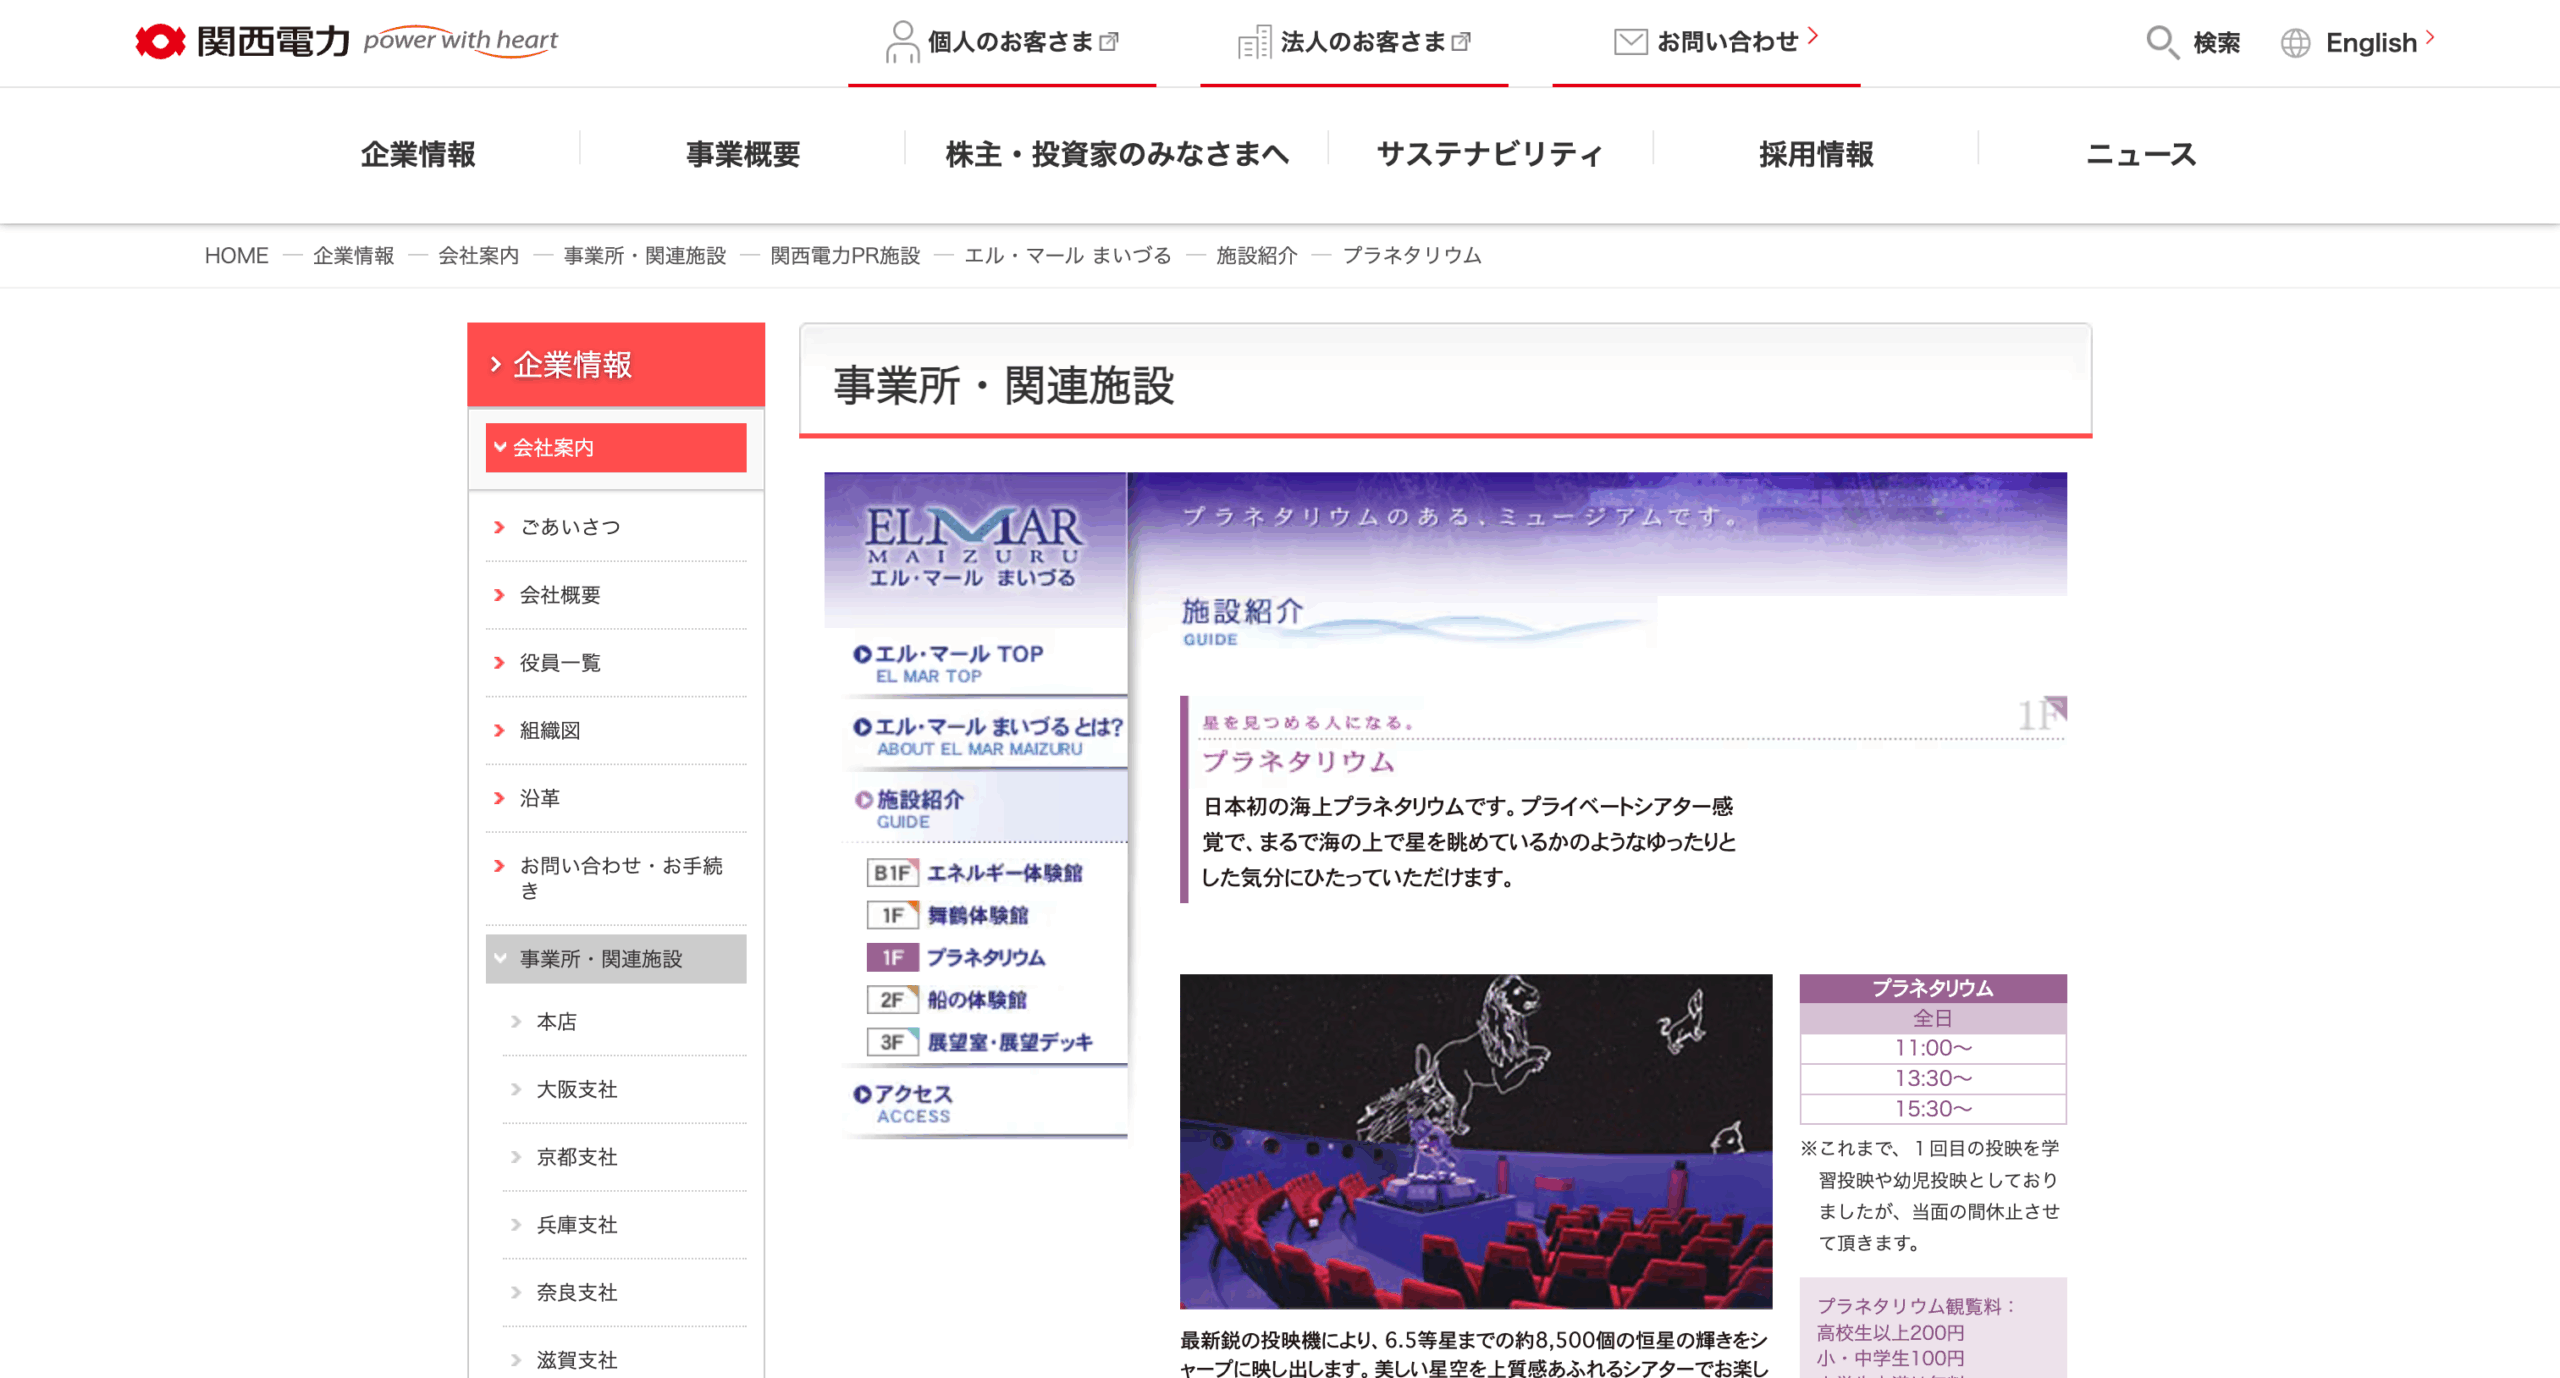The width and height of the screenshot is (2560, 1378).
Task: Click the 検索 search label
Action: click(x=2217, y=43)
